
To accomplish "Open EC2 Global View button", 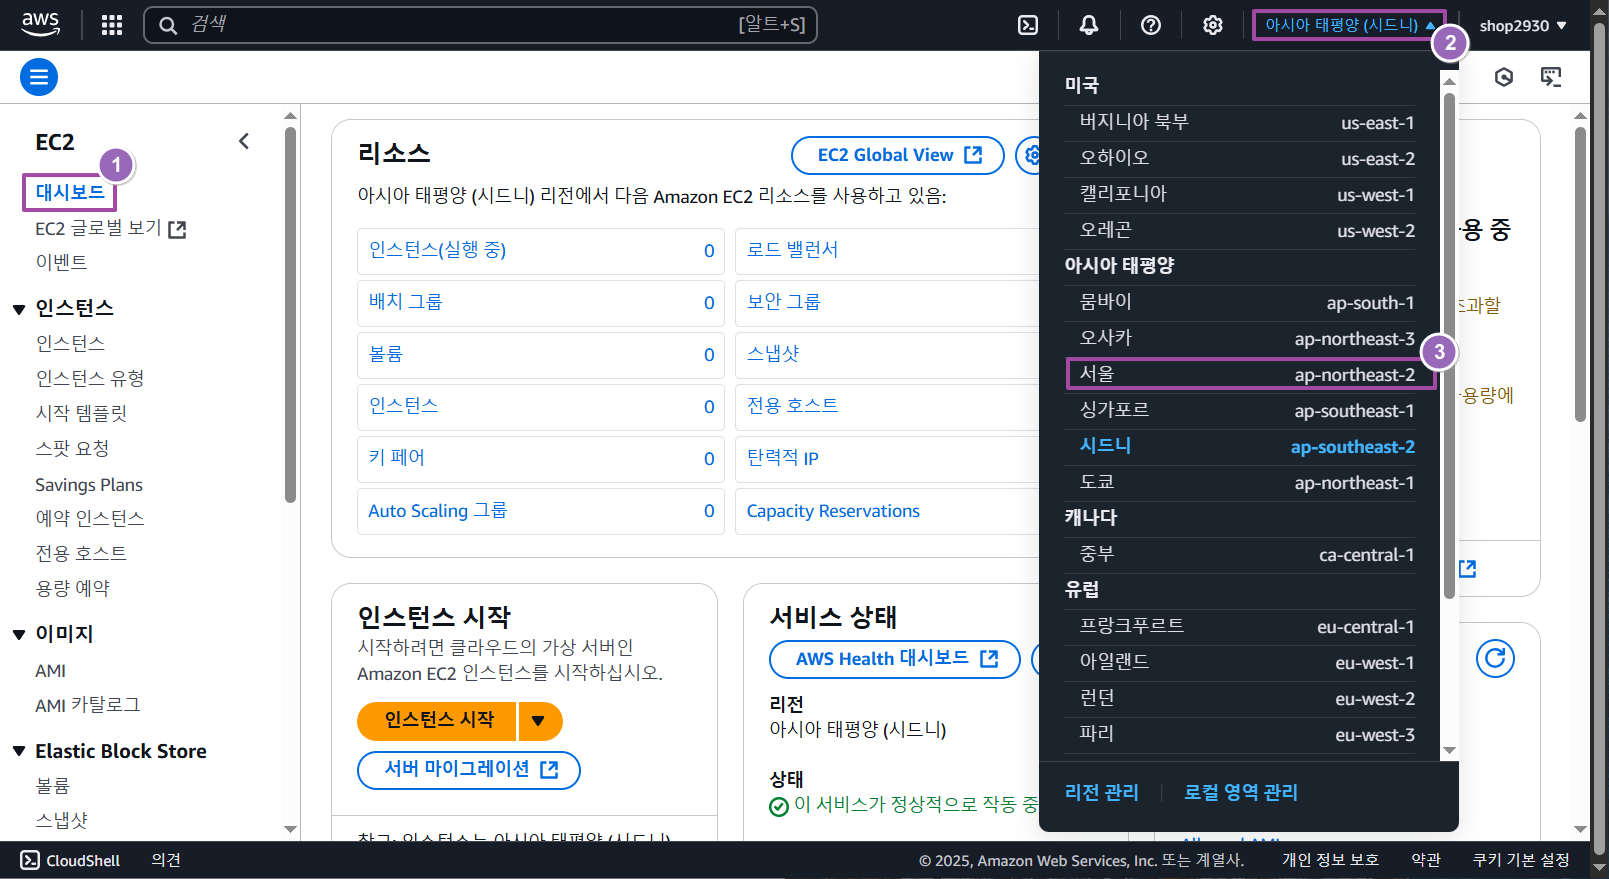I will click(x=898, y=155).
